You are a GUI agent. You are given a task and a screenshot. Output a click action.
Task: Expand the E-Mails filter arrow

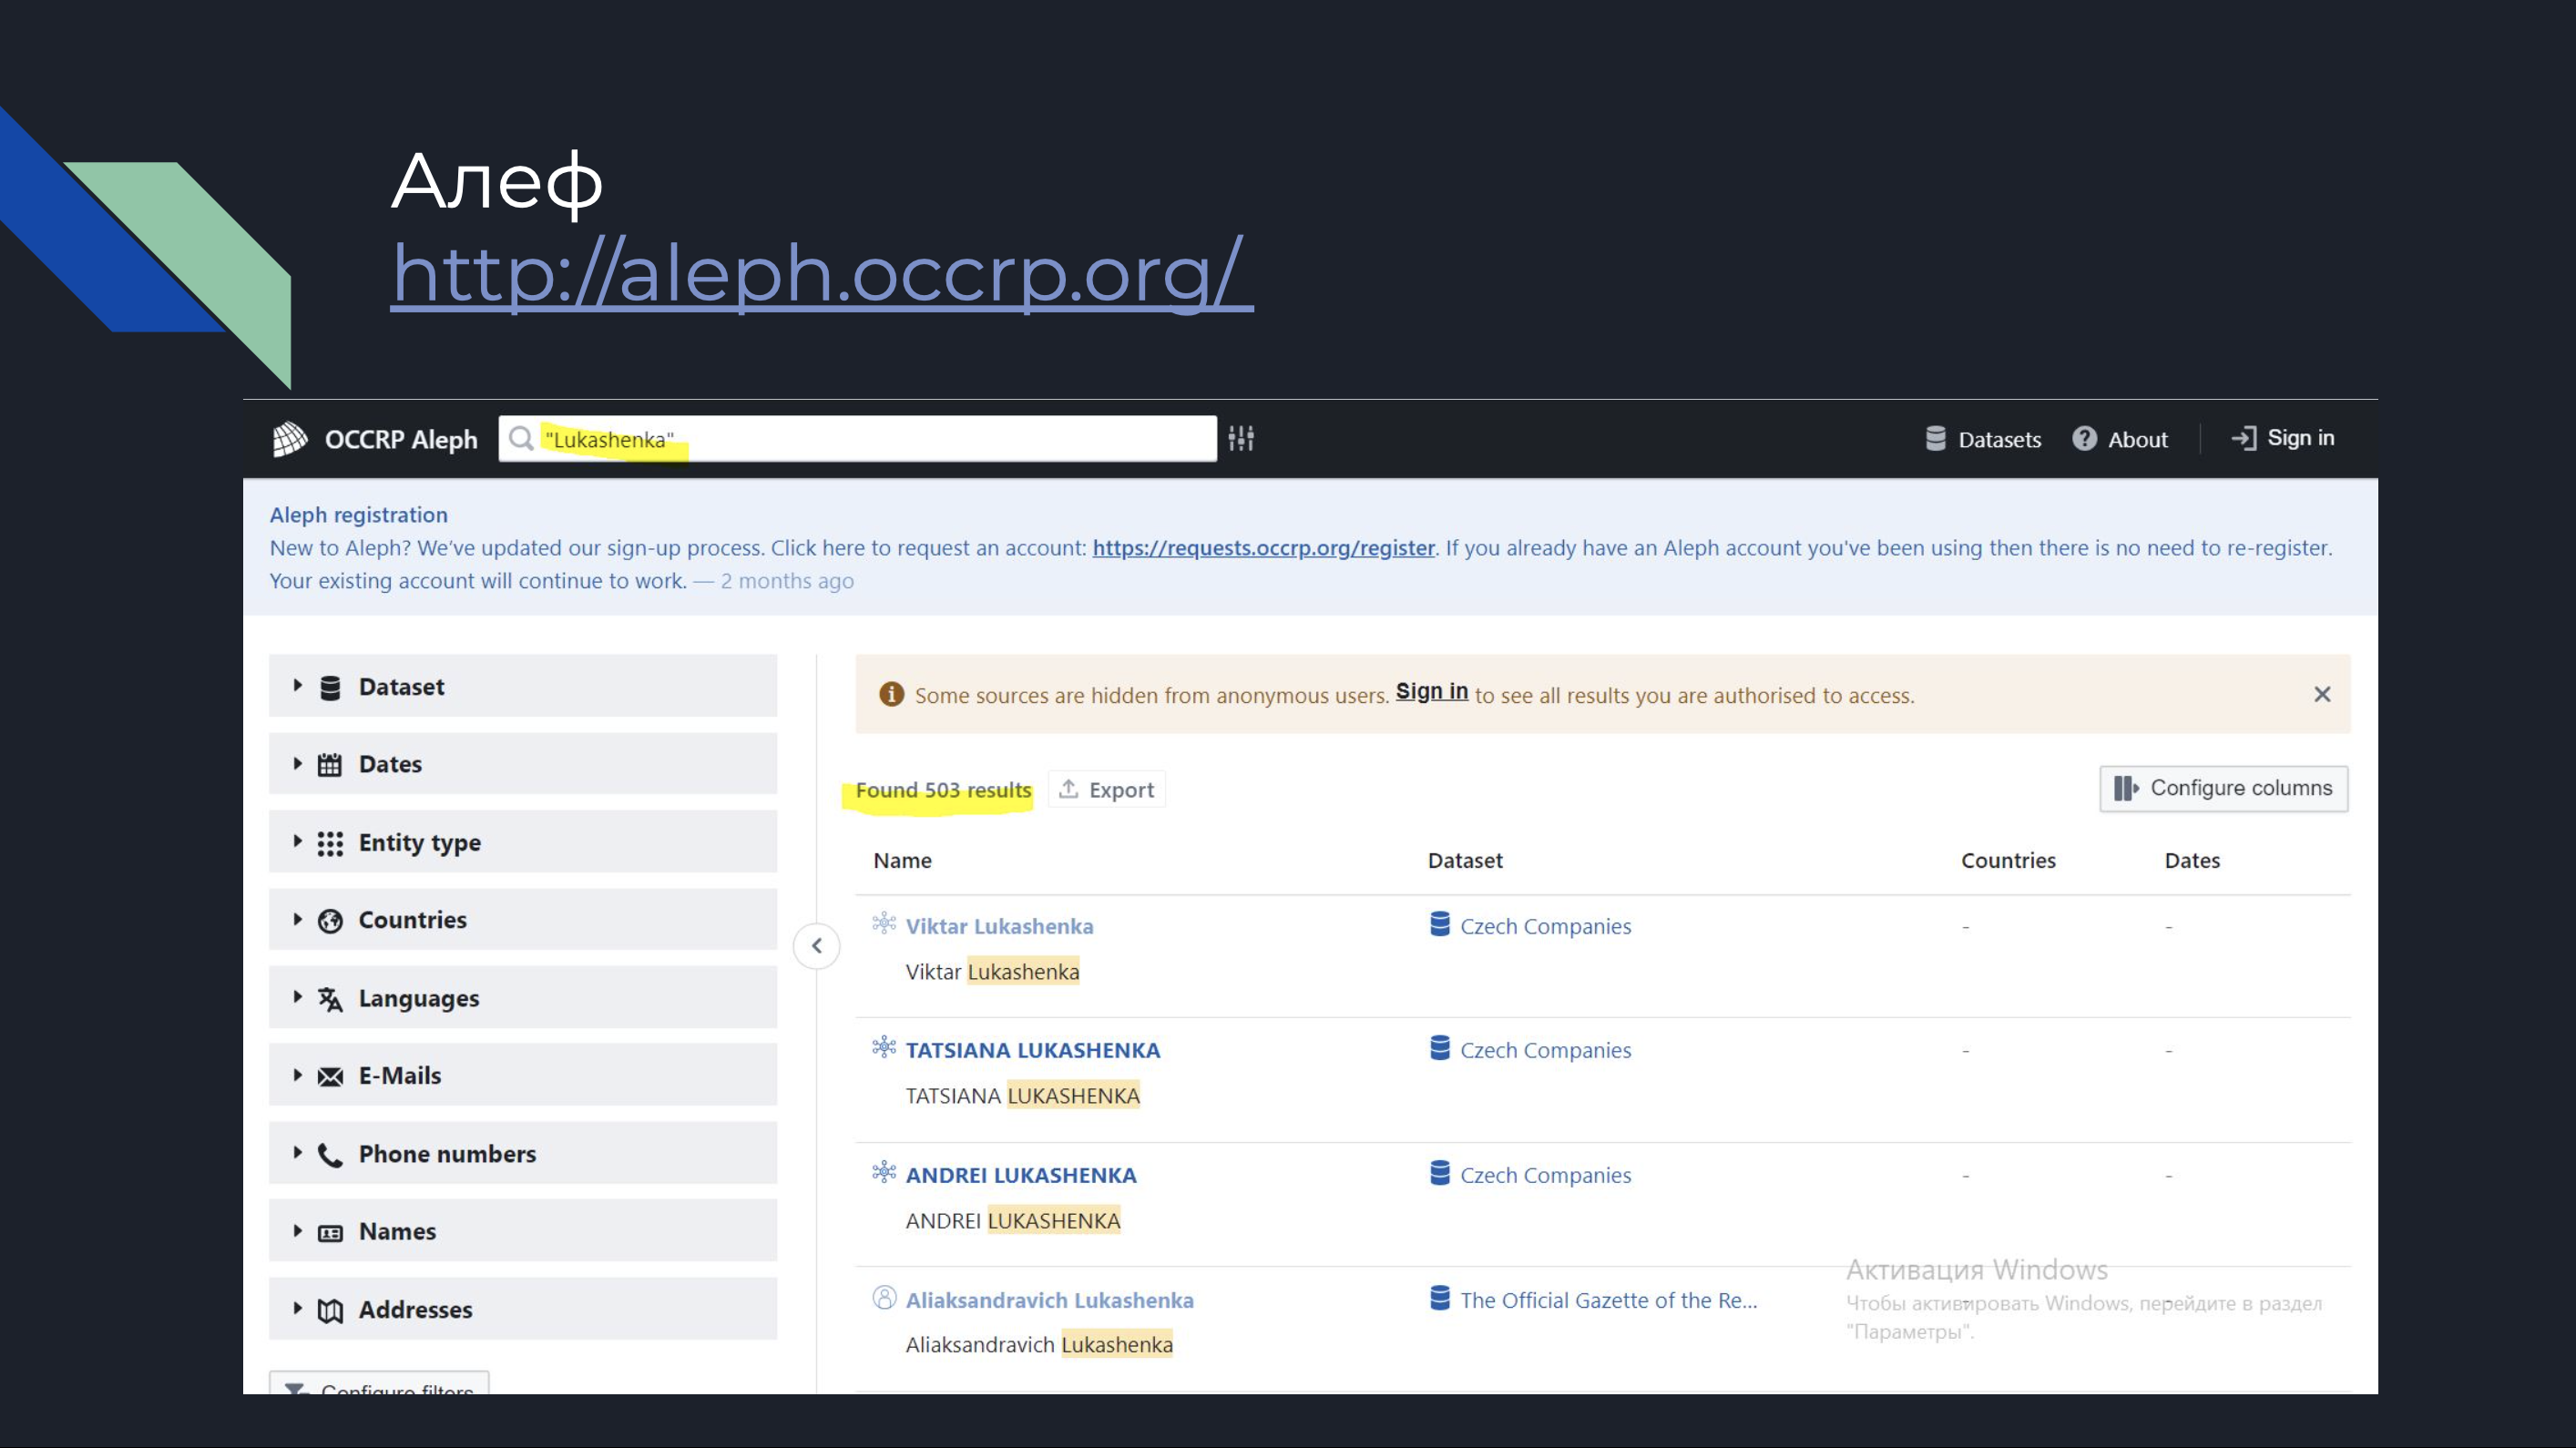point(298,1075)
